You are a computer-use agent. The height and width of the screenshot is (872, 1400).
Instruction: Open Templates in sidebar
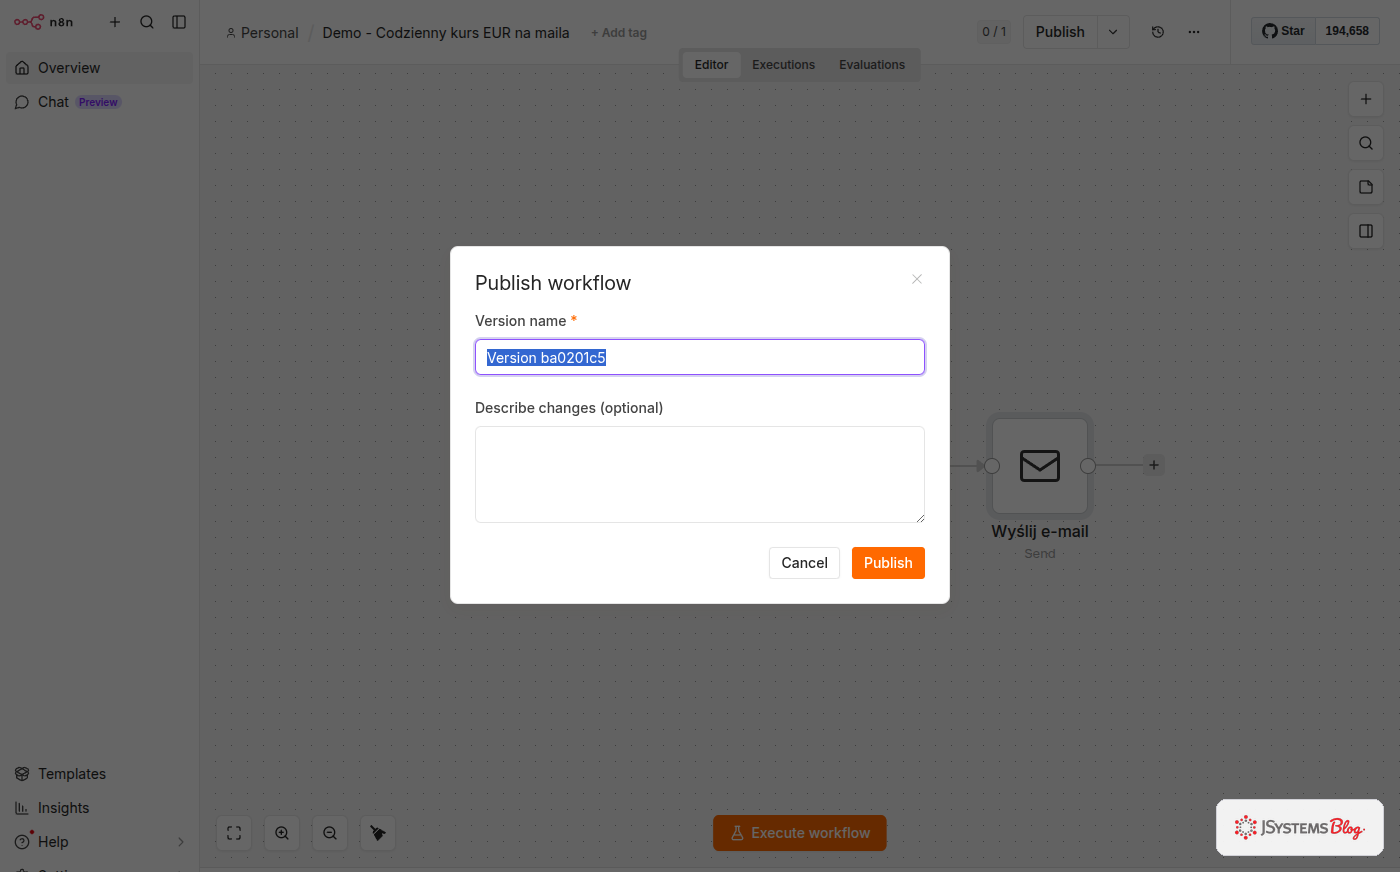pos(99,774)
